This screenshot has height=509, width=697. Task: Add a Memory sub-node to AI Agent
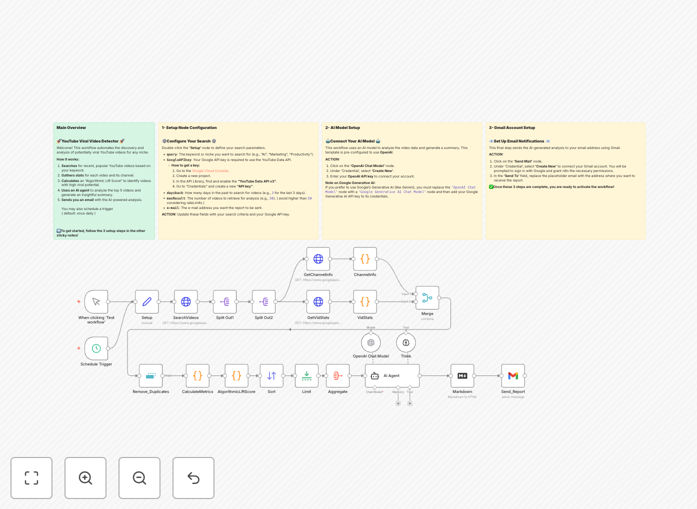pyautogui.click(x=398, y=404)
